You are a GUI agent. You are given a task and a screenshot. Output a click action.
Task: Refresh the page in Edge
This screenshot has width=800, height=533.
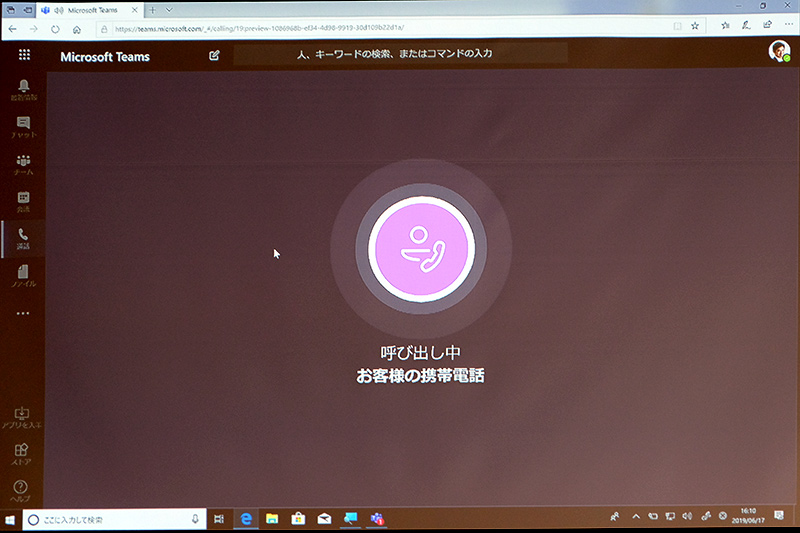tap(55, 29)
